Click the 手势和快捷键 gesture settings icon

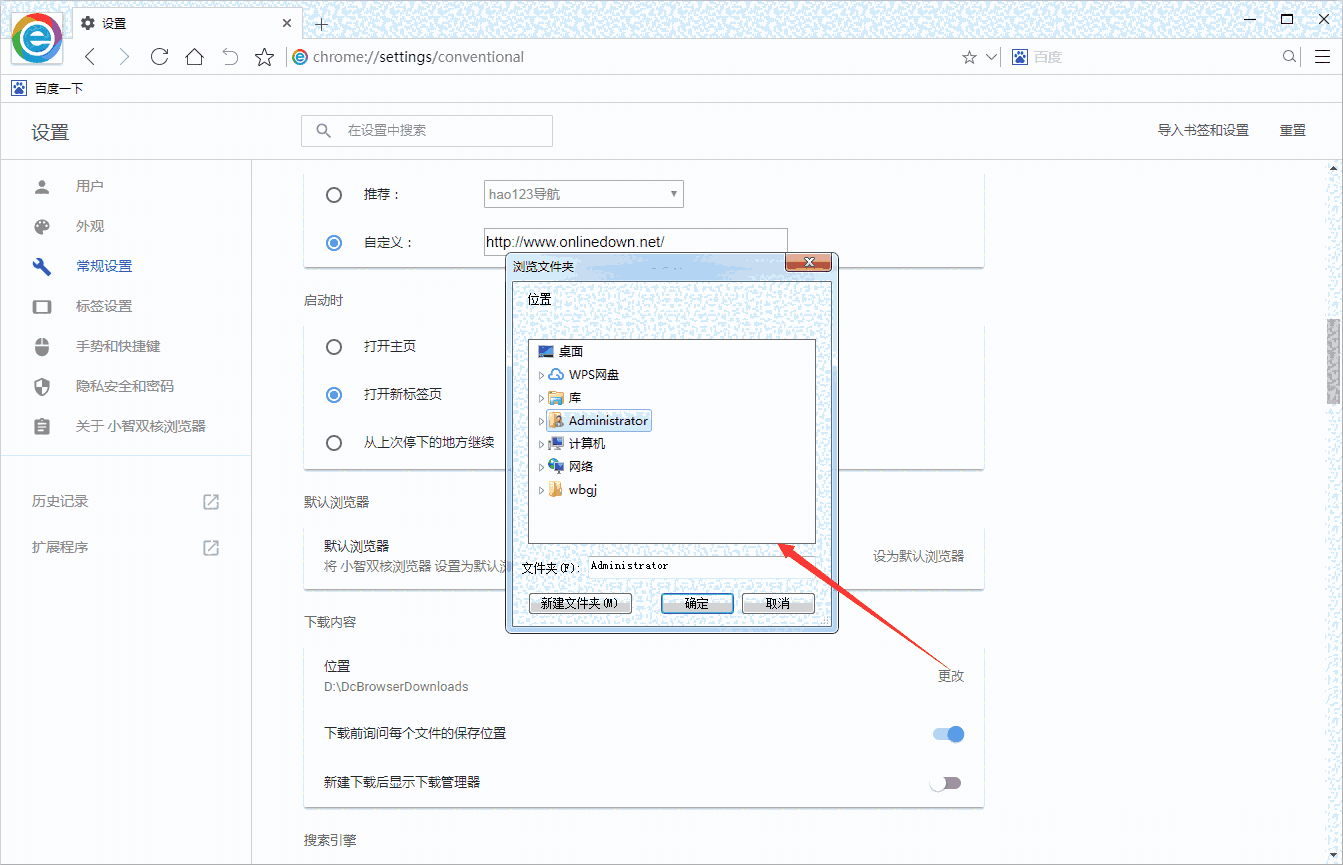tap(41, 346)
